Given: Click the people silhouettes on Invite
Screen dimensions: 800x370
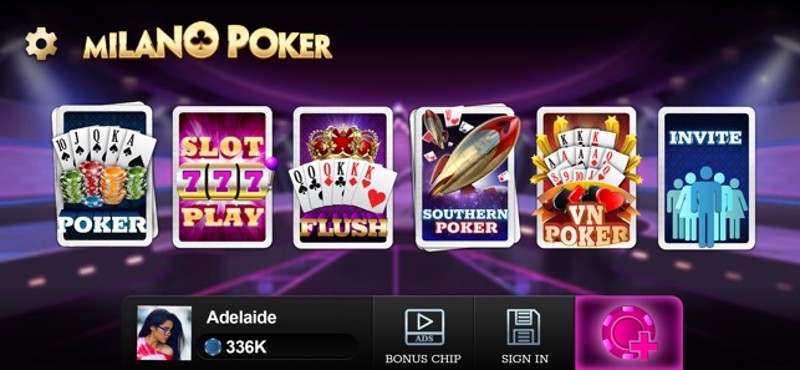Looking at the screenshot, I should point(706,205).
